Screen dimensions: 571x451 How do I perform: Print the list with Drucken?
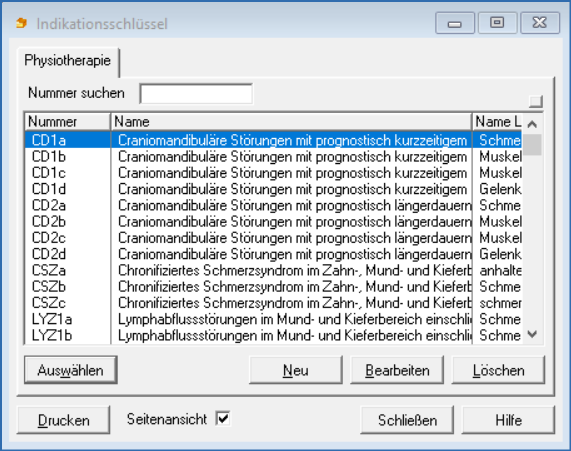click(63, 420)
